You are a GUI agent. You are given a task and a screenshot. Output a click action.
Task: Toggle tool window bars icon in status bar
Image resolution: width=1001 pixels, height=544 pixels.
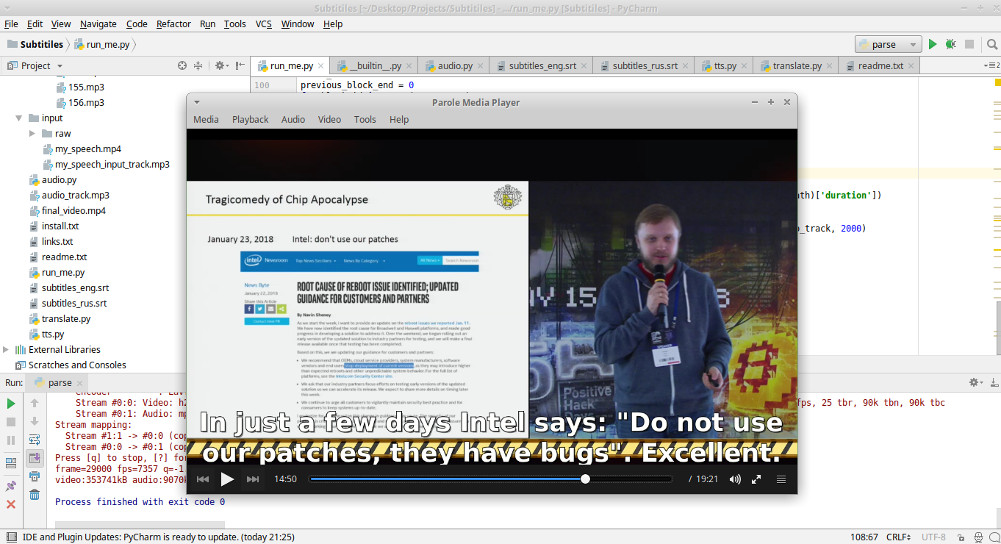[x=11, y=537]
